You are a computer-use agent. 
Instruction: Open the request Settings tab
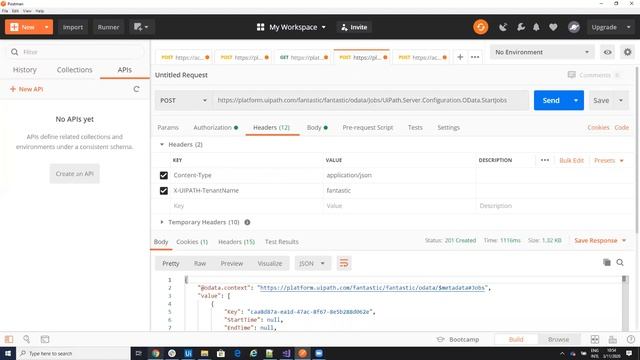[x=449, y=127]
